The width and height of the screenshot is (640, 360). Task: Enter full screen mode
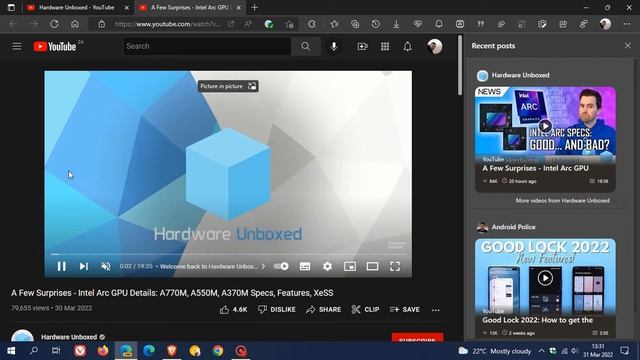[x=395, y=267]
